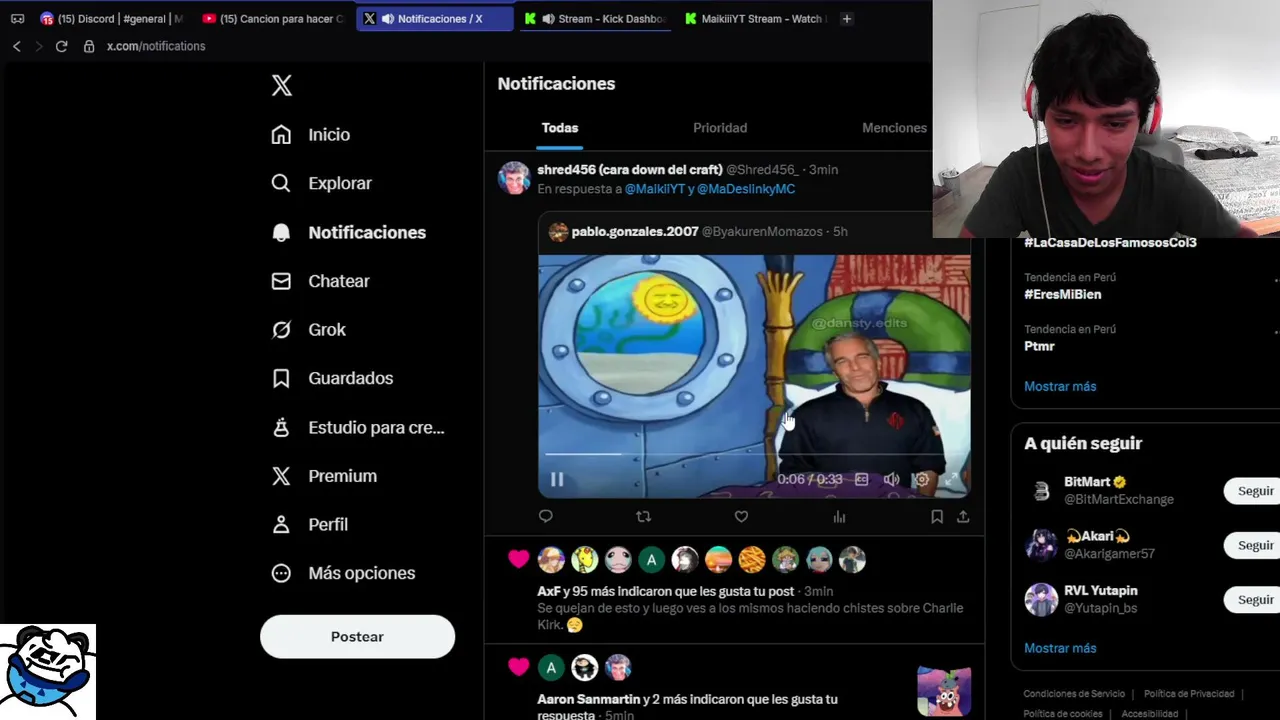Image resolution: width=1280 pixels, height=720 pixels.
Task: Open Condiciones de Servicio link
Action: (x=1074, y=694)
